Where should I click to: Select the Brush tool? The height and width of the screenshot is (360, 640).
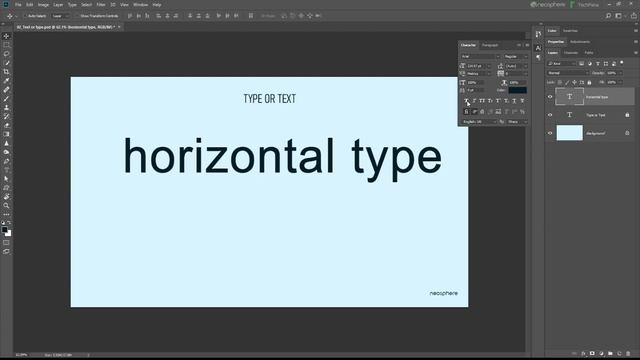[x=6, y=99]
